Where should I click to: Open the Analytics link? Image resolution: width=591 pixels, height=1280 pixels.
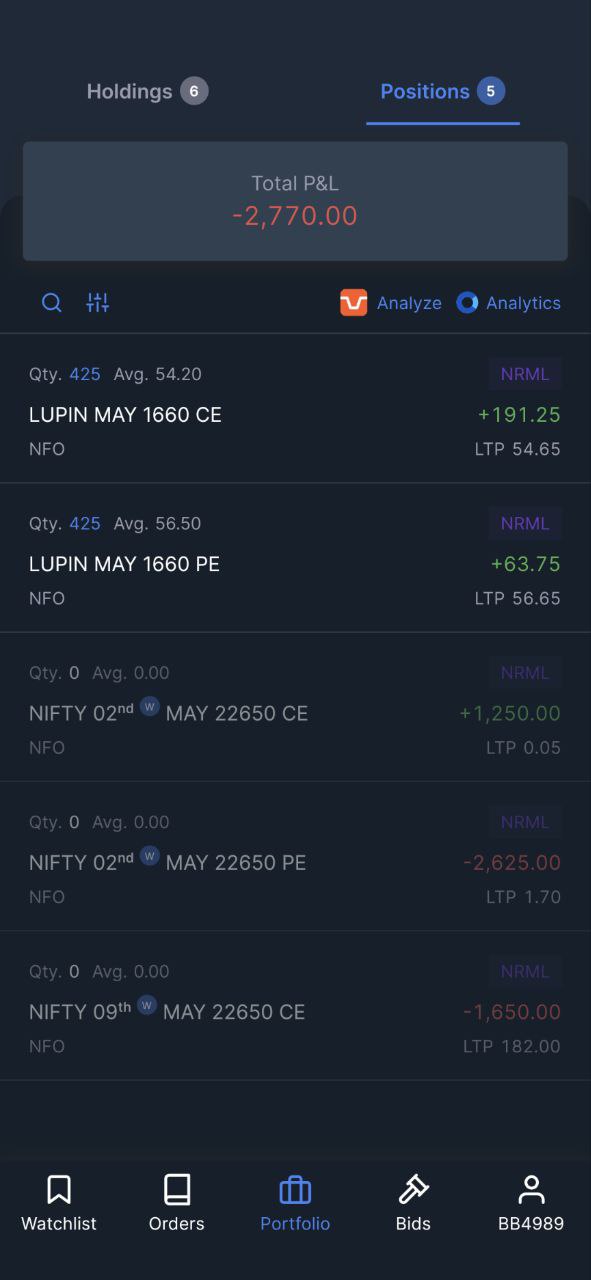pyautogui.click(x=523, y=303)
